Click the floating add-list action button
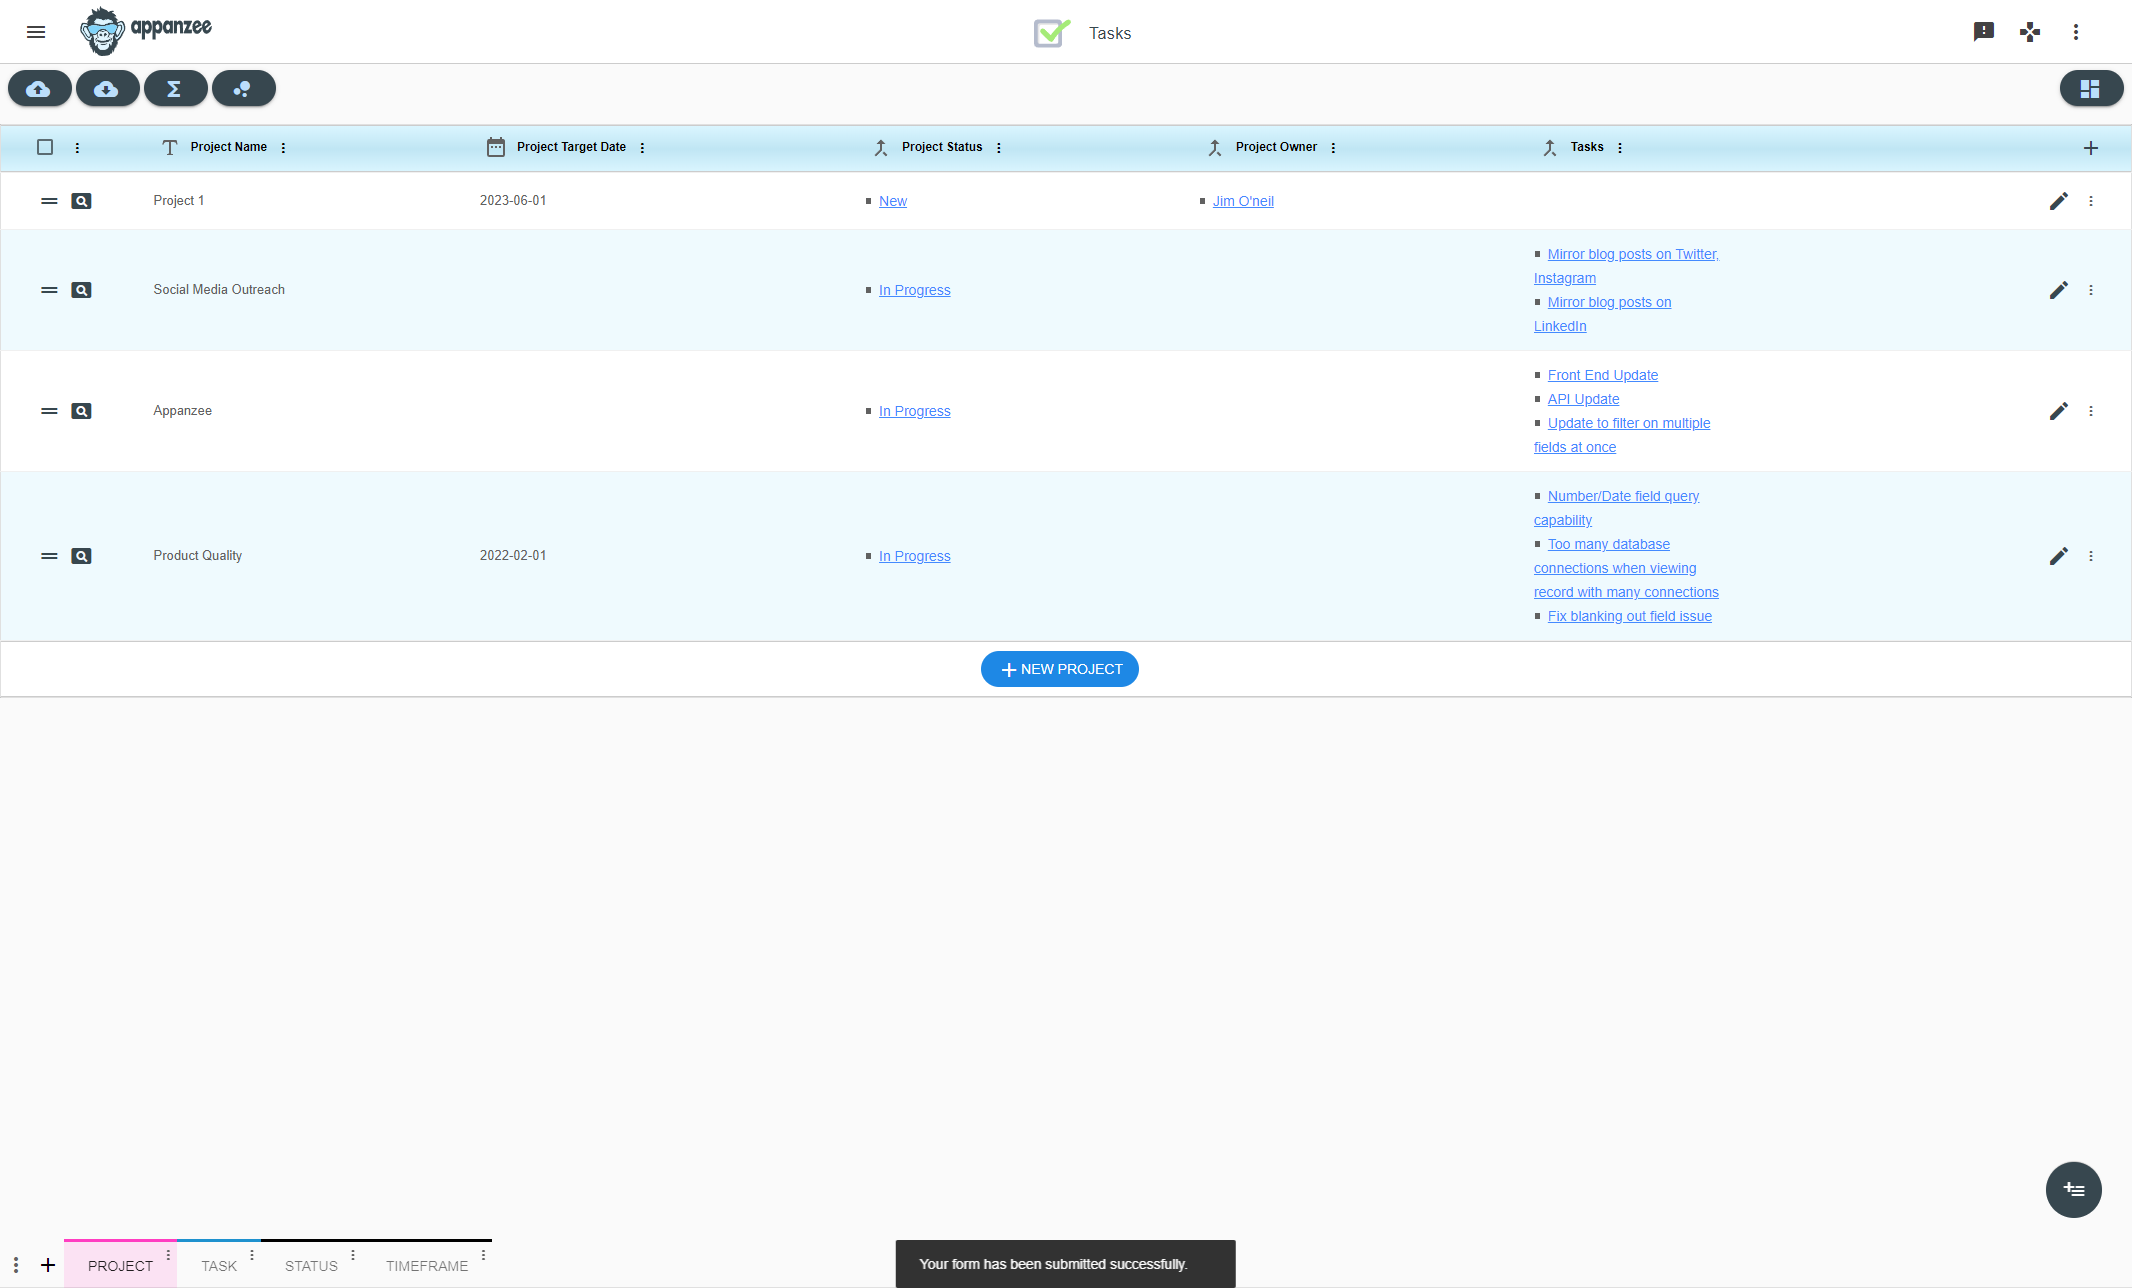 tap(2074, 1190)
